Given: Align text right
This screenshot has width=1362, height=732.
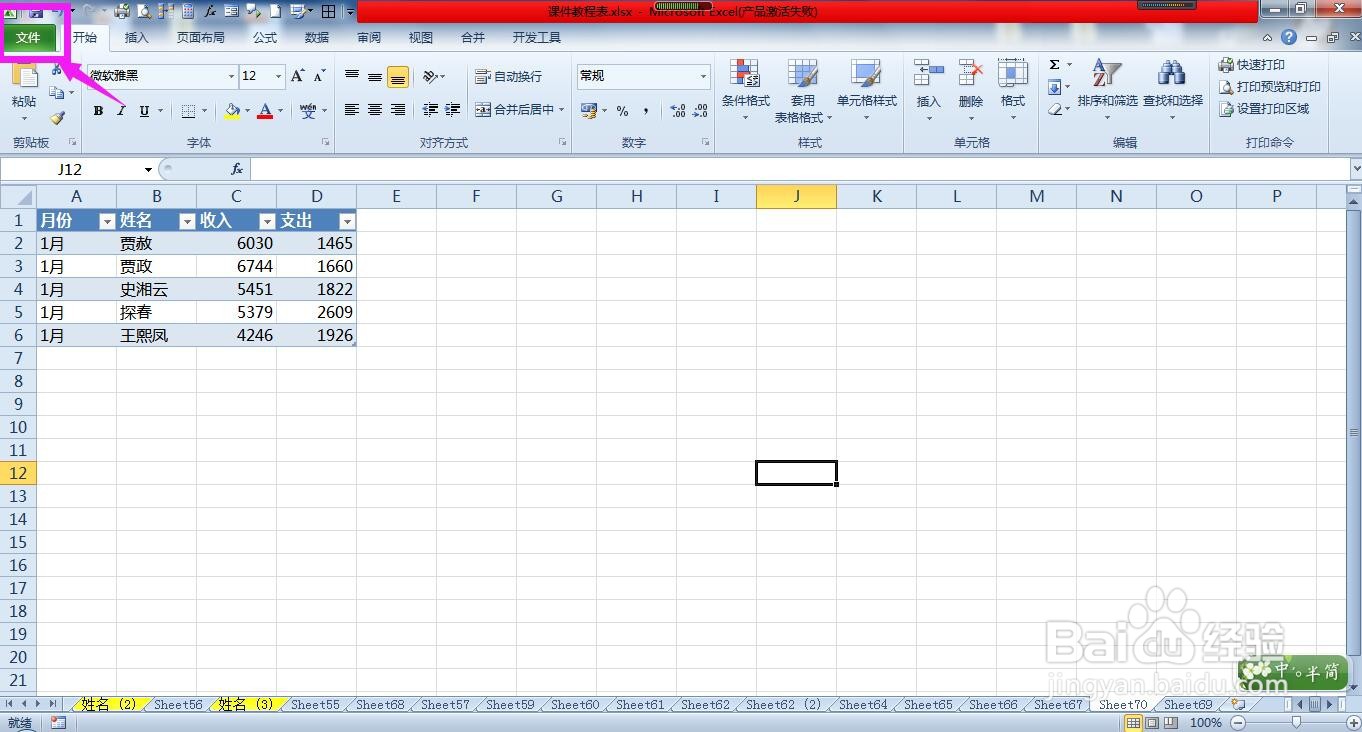Looking at the screenshot, I should click(x=398, y=110).
